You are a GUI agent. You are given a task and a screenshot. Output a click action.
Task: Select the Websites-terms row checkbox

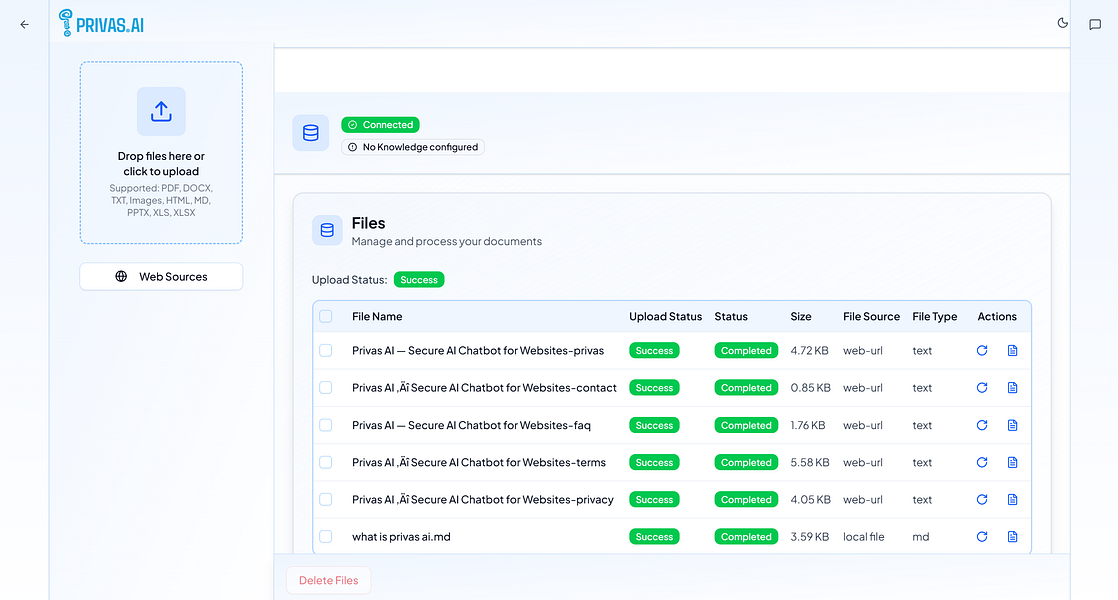coord(325,462)
